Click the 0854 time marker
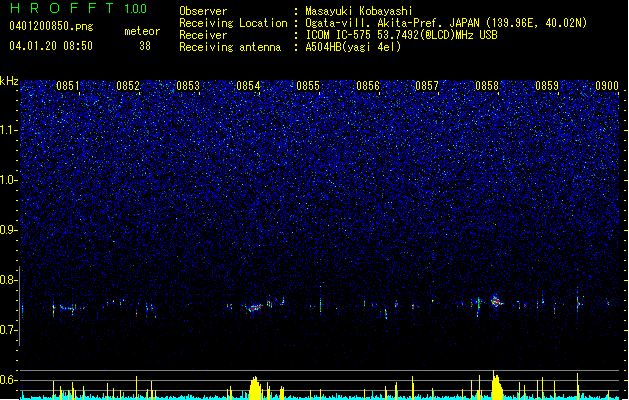 tap(248, 86)
